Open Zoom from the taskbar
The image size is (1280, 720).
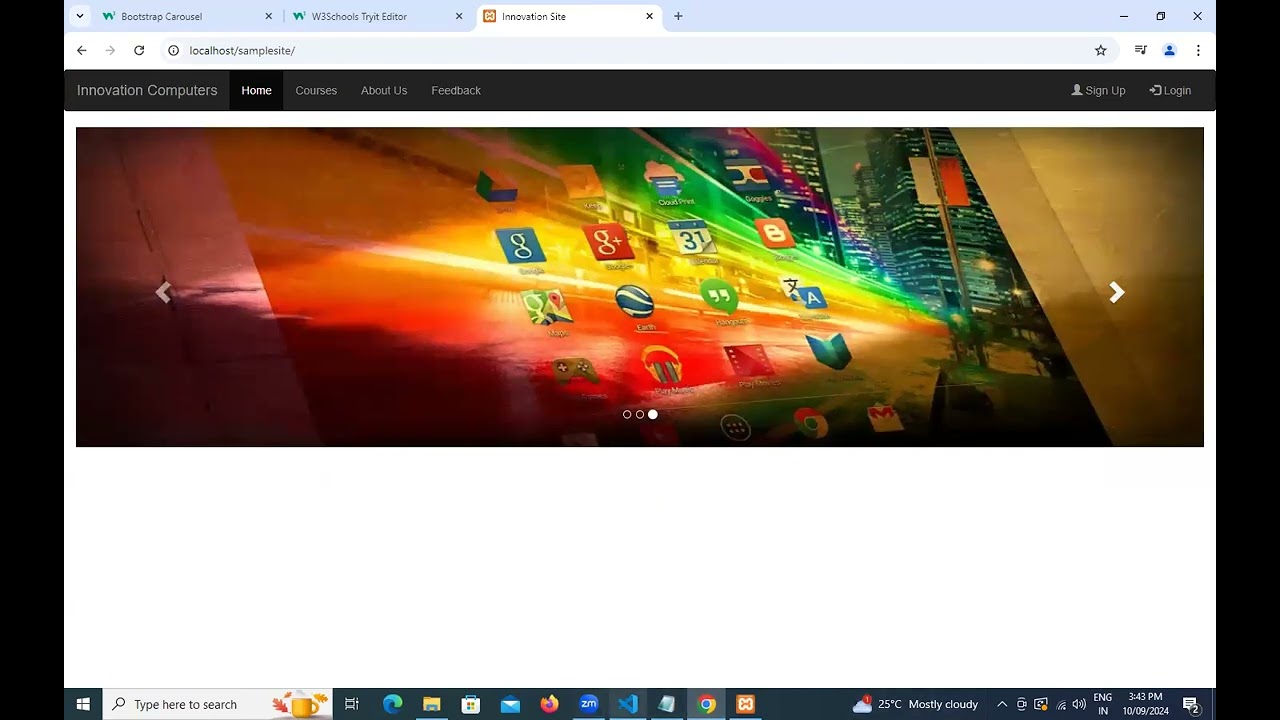(588, 704)
